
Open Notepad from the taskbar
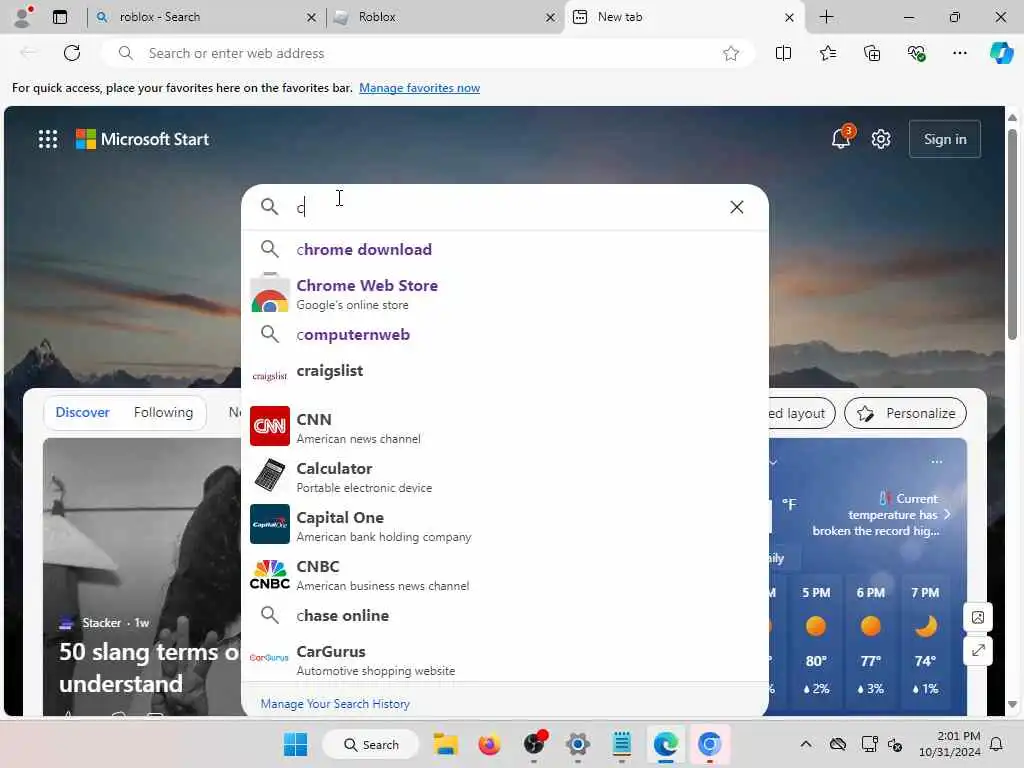622,744
